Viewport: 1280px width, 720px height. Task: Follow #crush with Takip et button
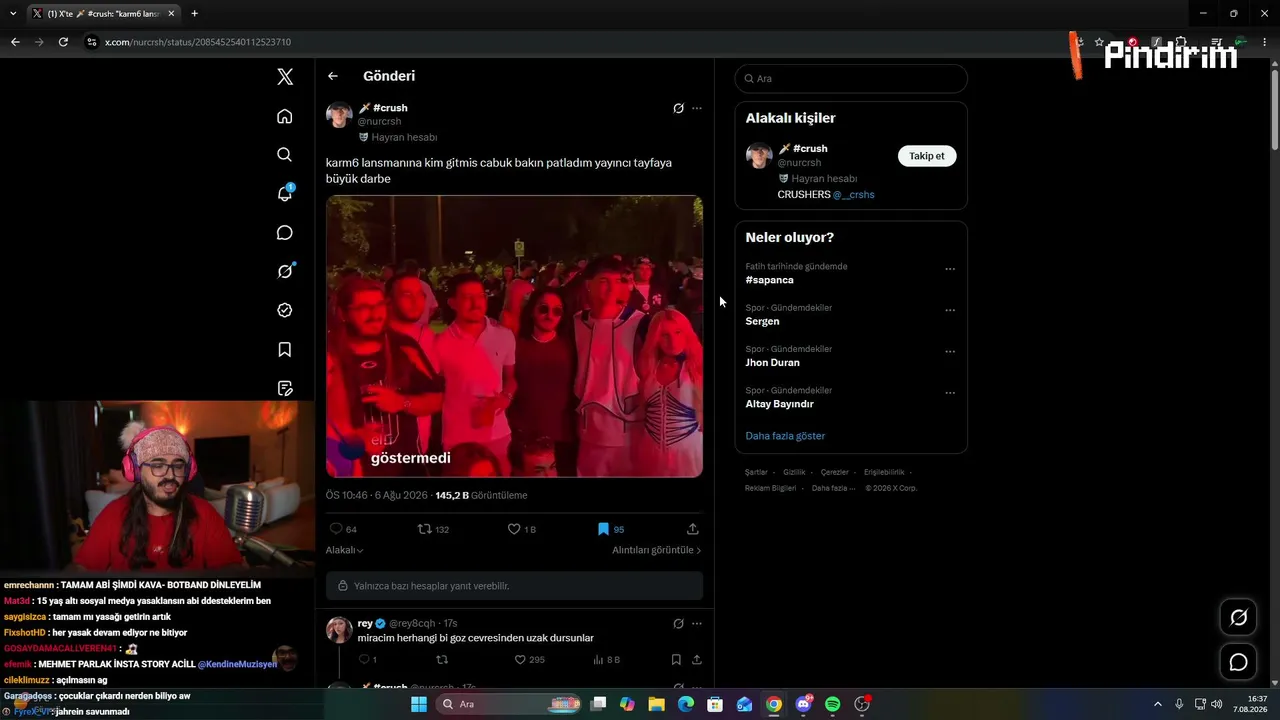pos(927,156)
